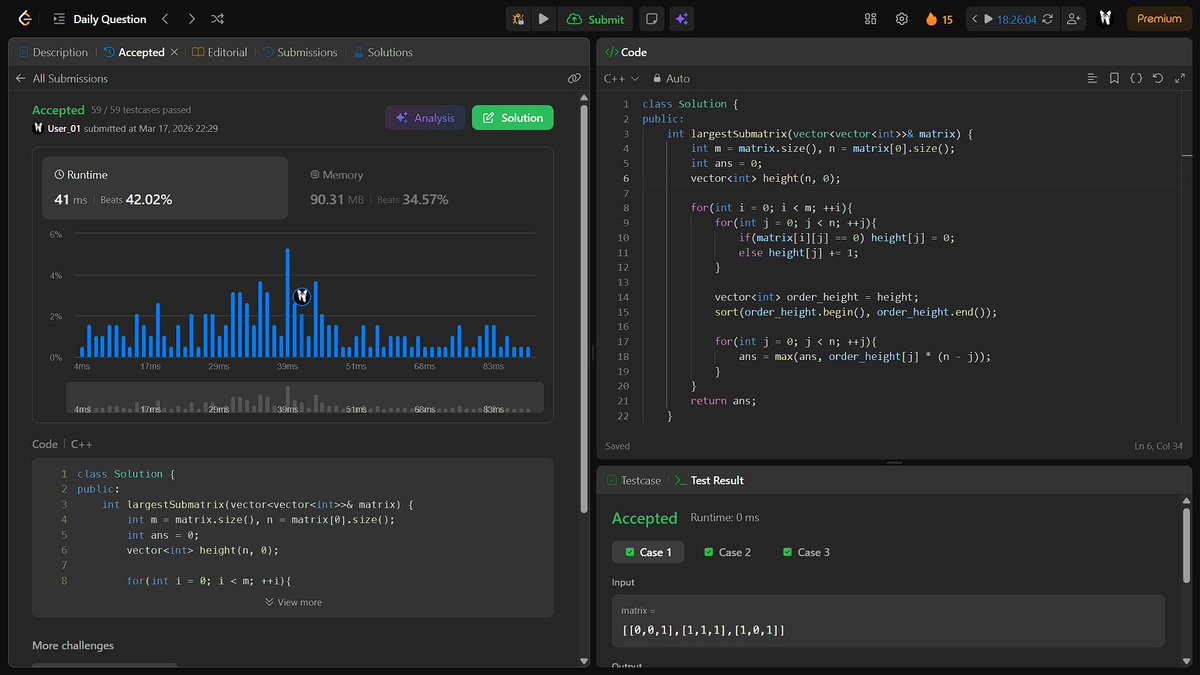Open the C++ language dropdown
The height and width of the screenshot is (675, 1200).
click(x=621, y=78)
